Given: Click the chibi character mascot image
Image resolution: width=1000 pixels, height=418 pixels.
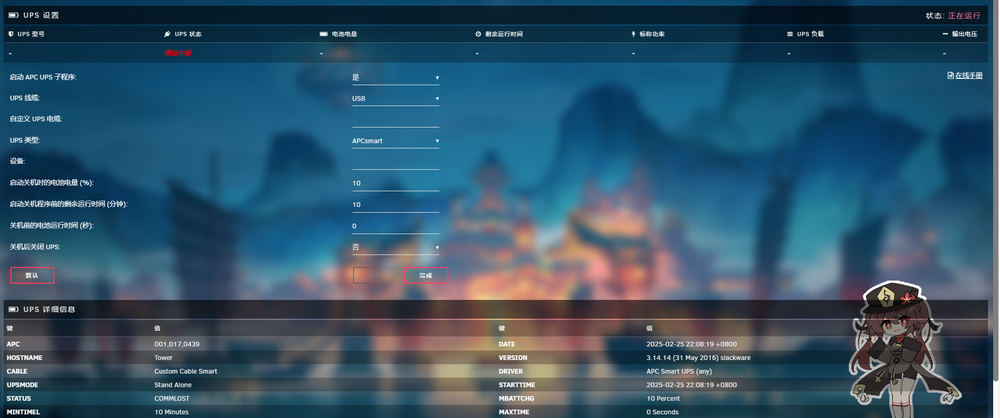Looking at the screenshot, I should tap(906, 349).
